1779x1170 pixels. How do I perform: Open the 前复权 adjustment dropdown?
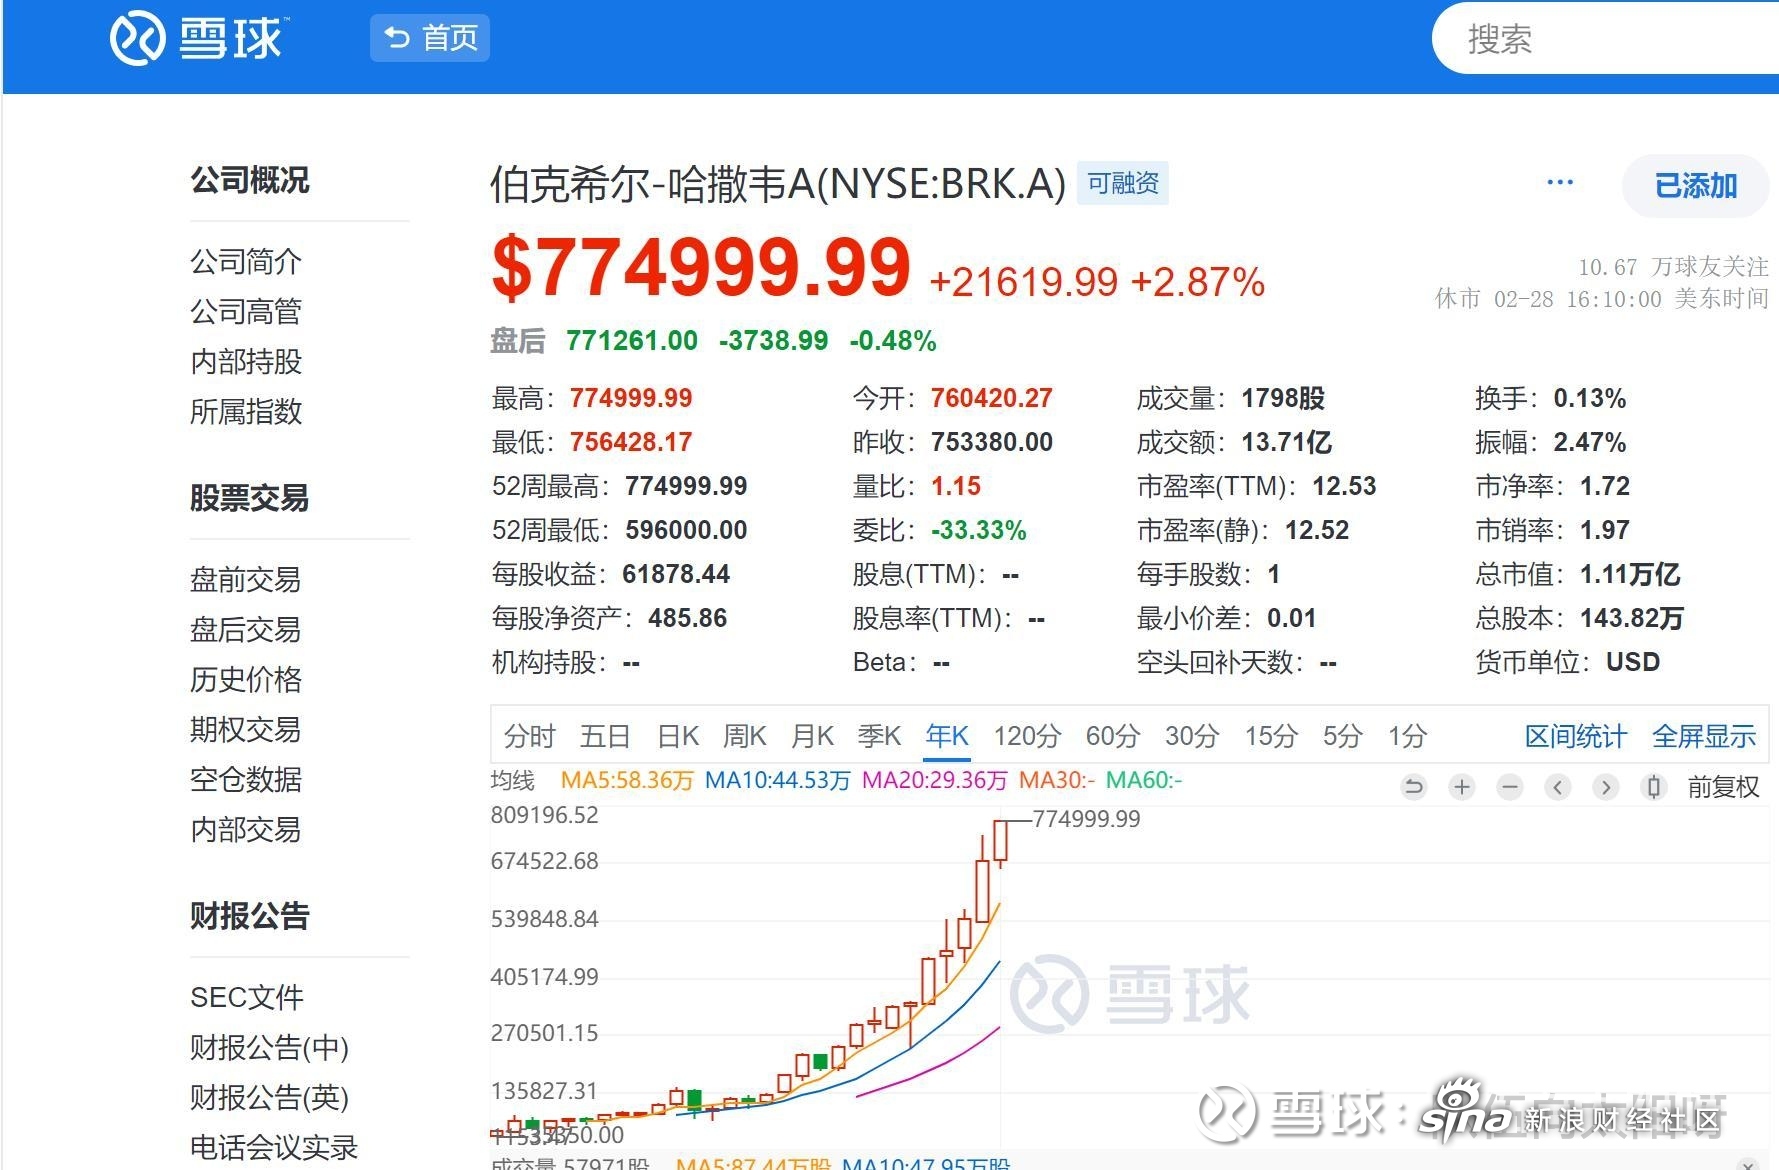tap(1723, 787)
